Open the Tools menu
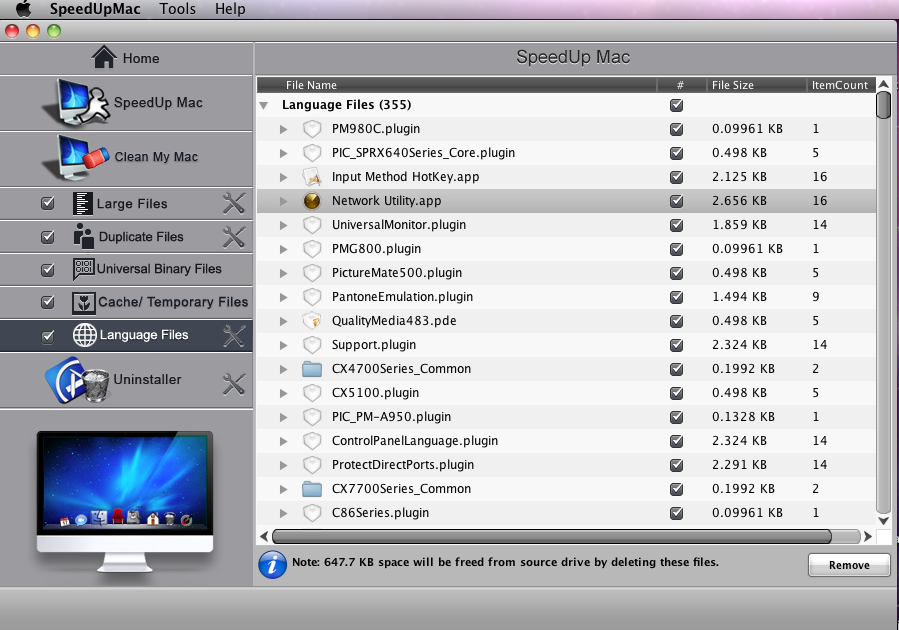The height and width of the screenshot is (630, 899). pos(178,9)
